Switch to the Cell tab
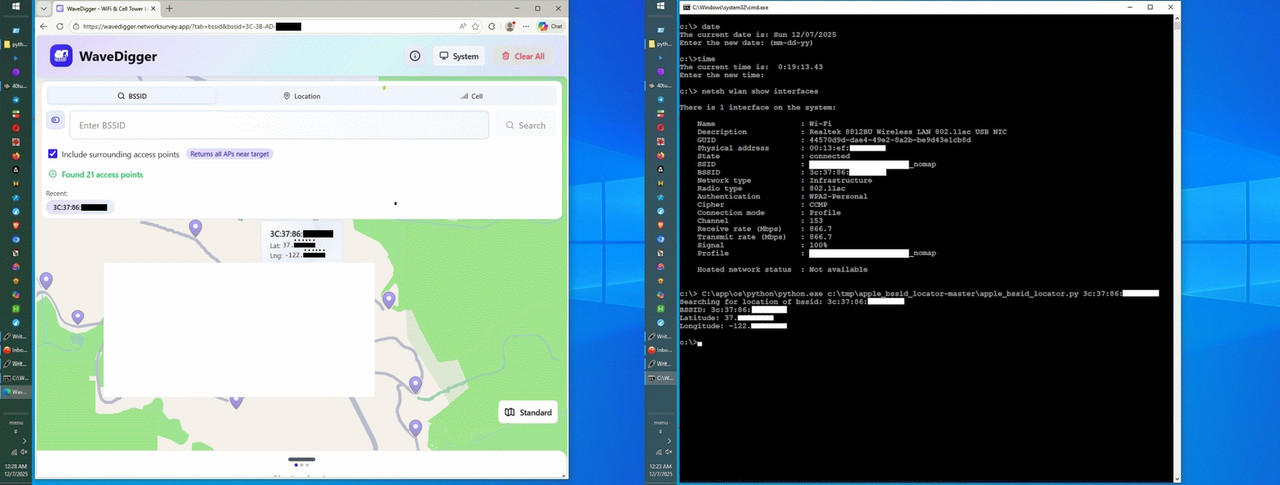 [x=471, y=96]
